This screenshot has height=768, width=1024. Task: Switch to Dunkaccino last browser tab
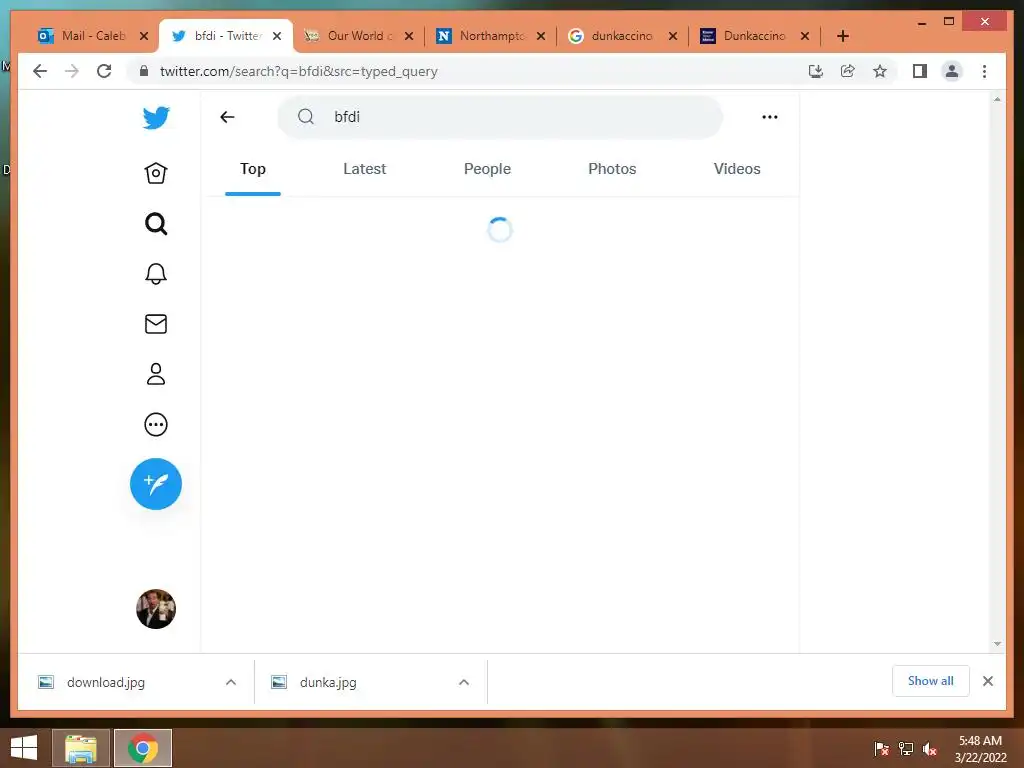point(754,36)
